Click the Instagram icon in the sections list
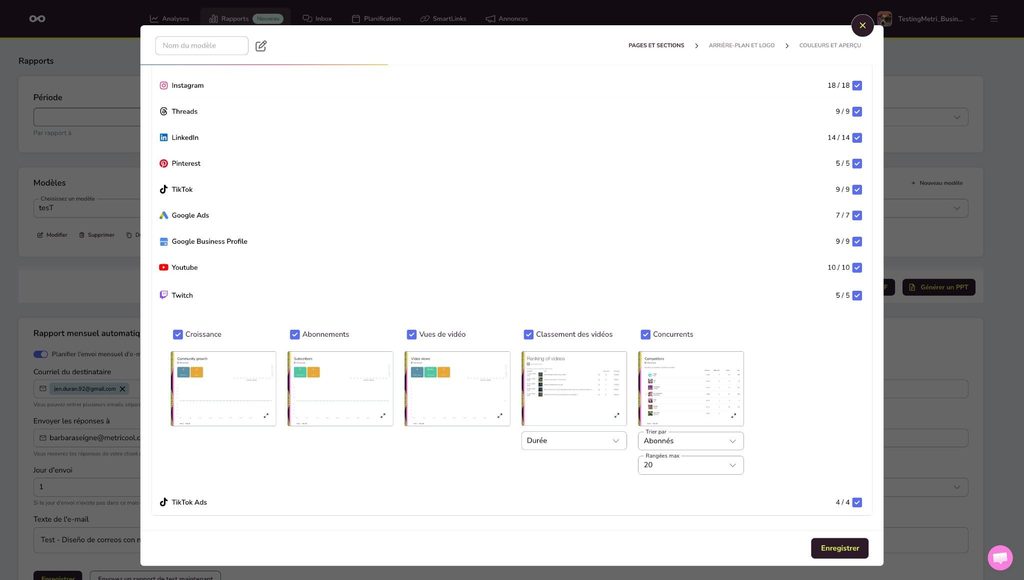Image resolution: width=1024 pixels, height=580 pixels. 163,86
